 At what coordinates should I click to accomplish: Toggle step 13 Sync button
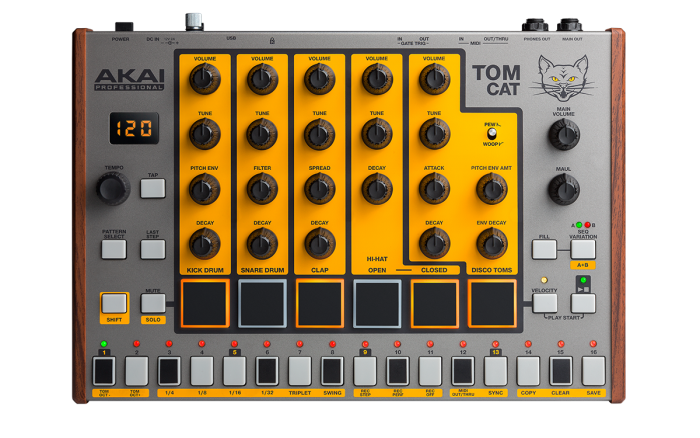[x=496, y=371]
